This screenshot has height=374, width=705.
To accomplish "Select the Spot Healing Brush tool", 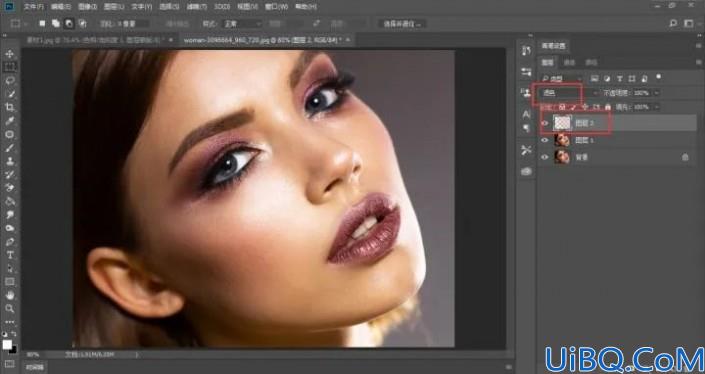I will click(9, 134).
